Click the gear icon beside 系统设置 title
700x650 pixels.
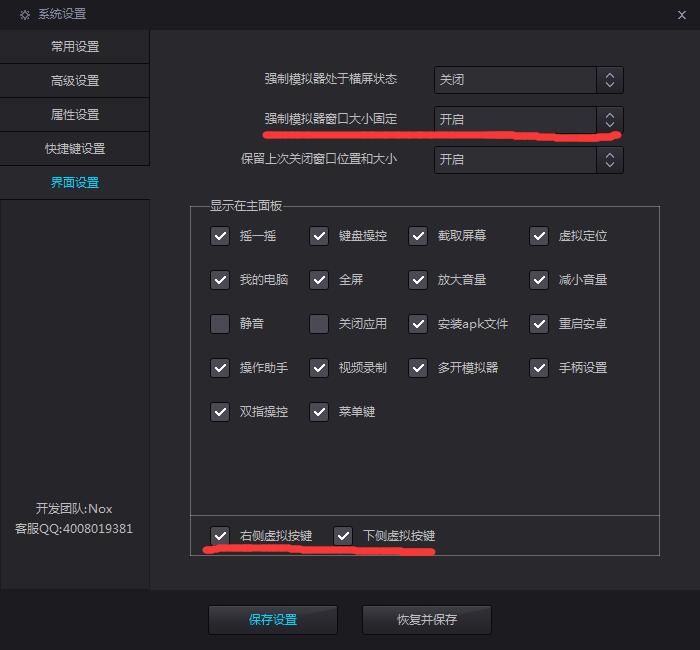click(25, 15)
